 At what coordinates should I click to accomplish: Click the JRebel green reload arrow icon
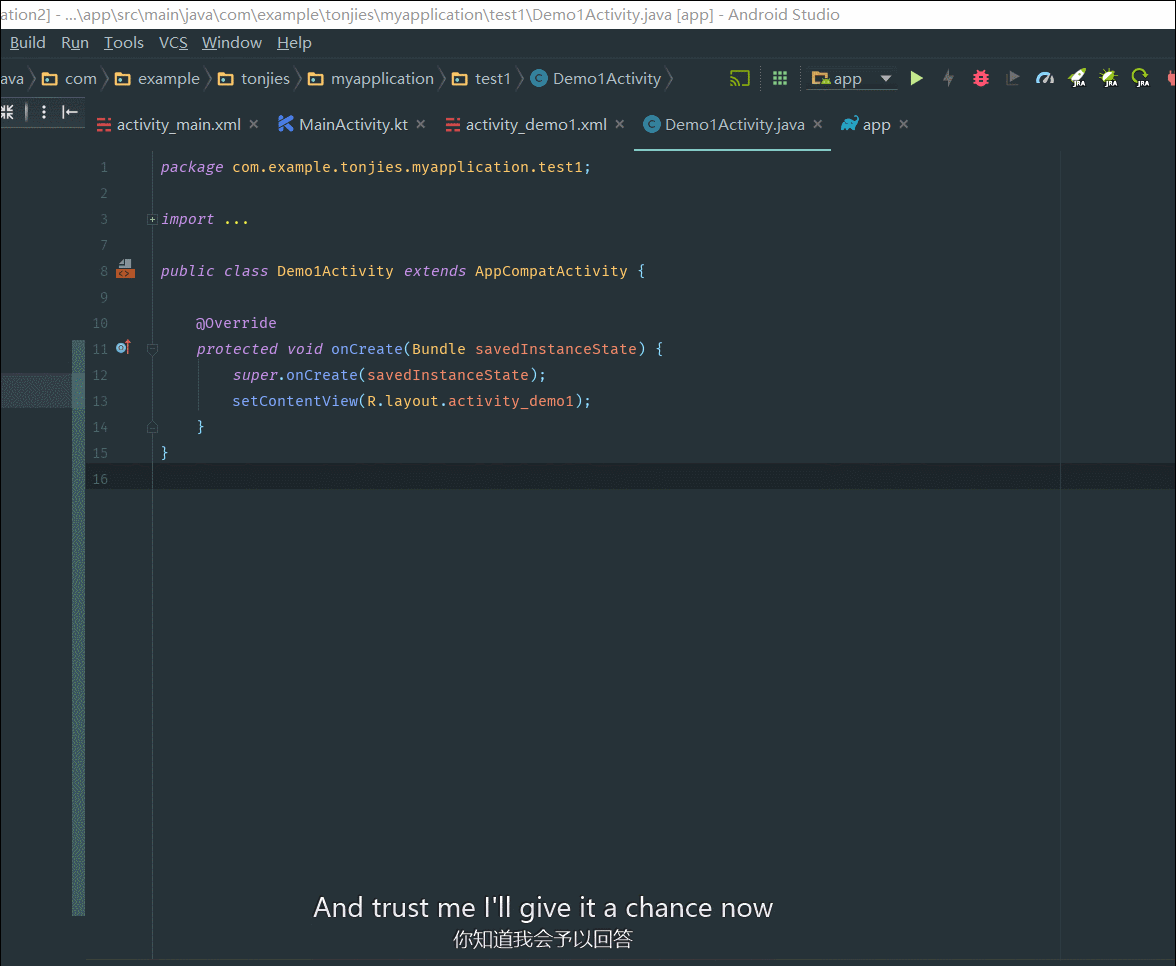coord(1141,78)
